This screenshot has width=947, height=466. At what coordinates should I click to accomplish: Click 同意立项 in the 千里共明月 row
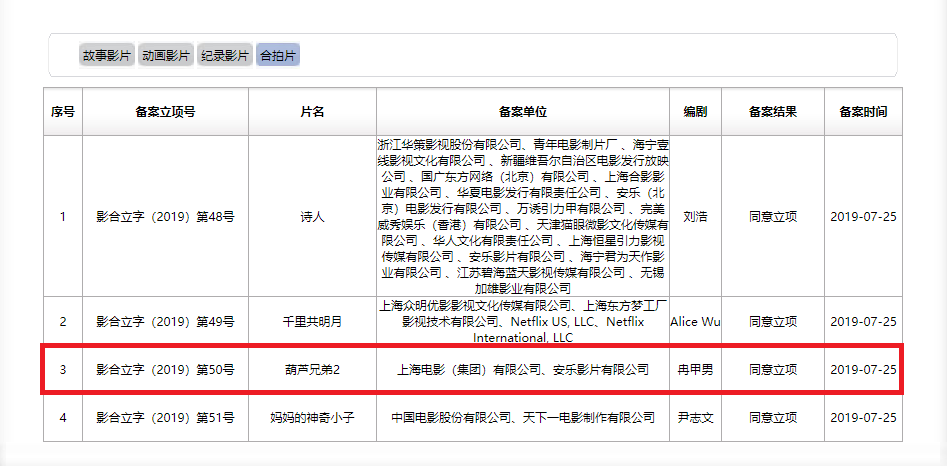(x=773, y=322)
